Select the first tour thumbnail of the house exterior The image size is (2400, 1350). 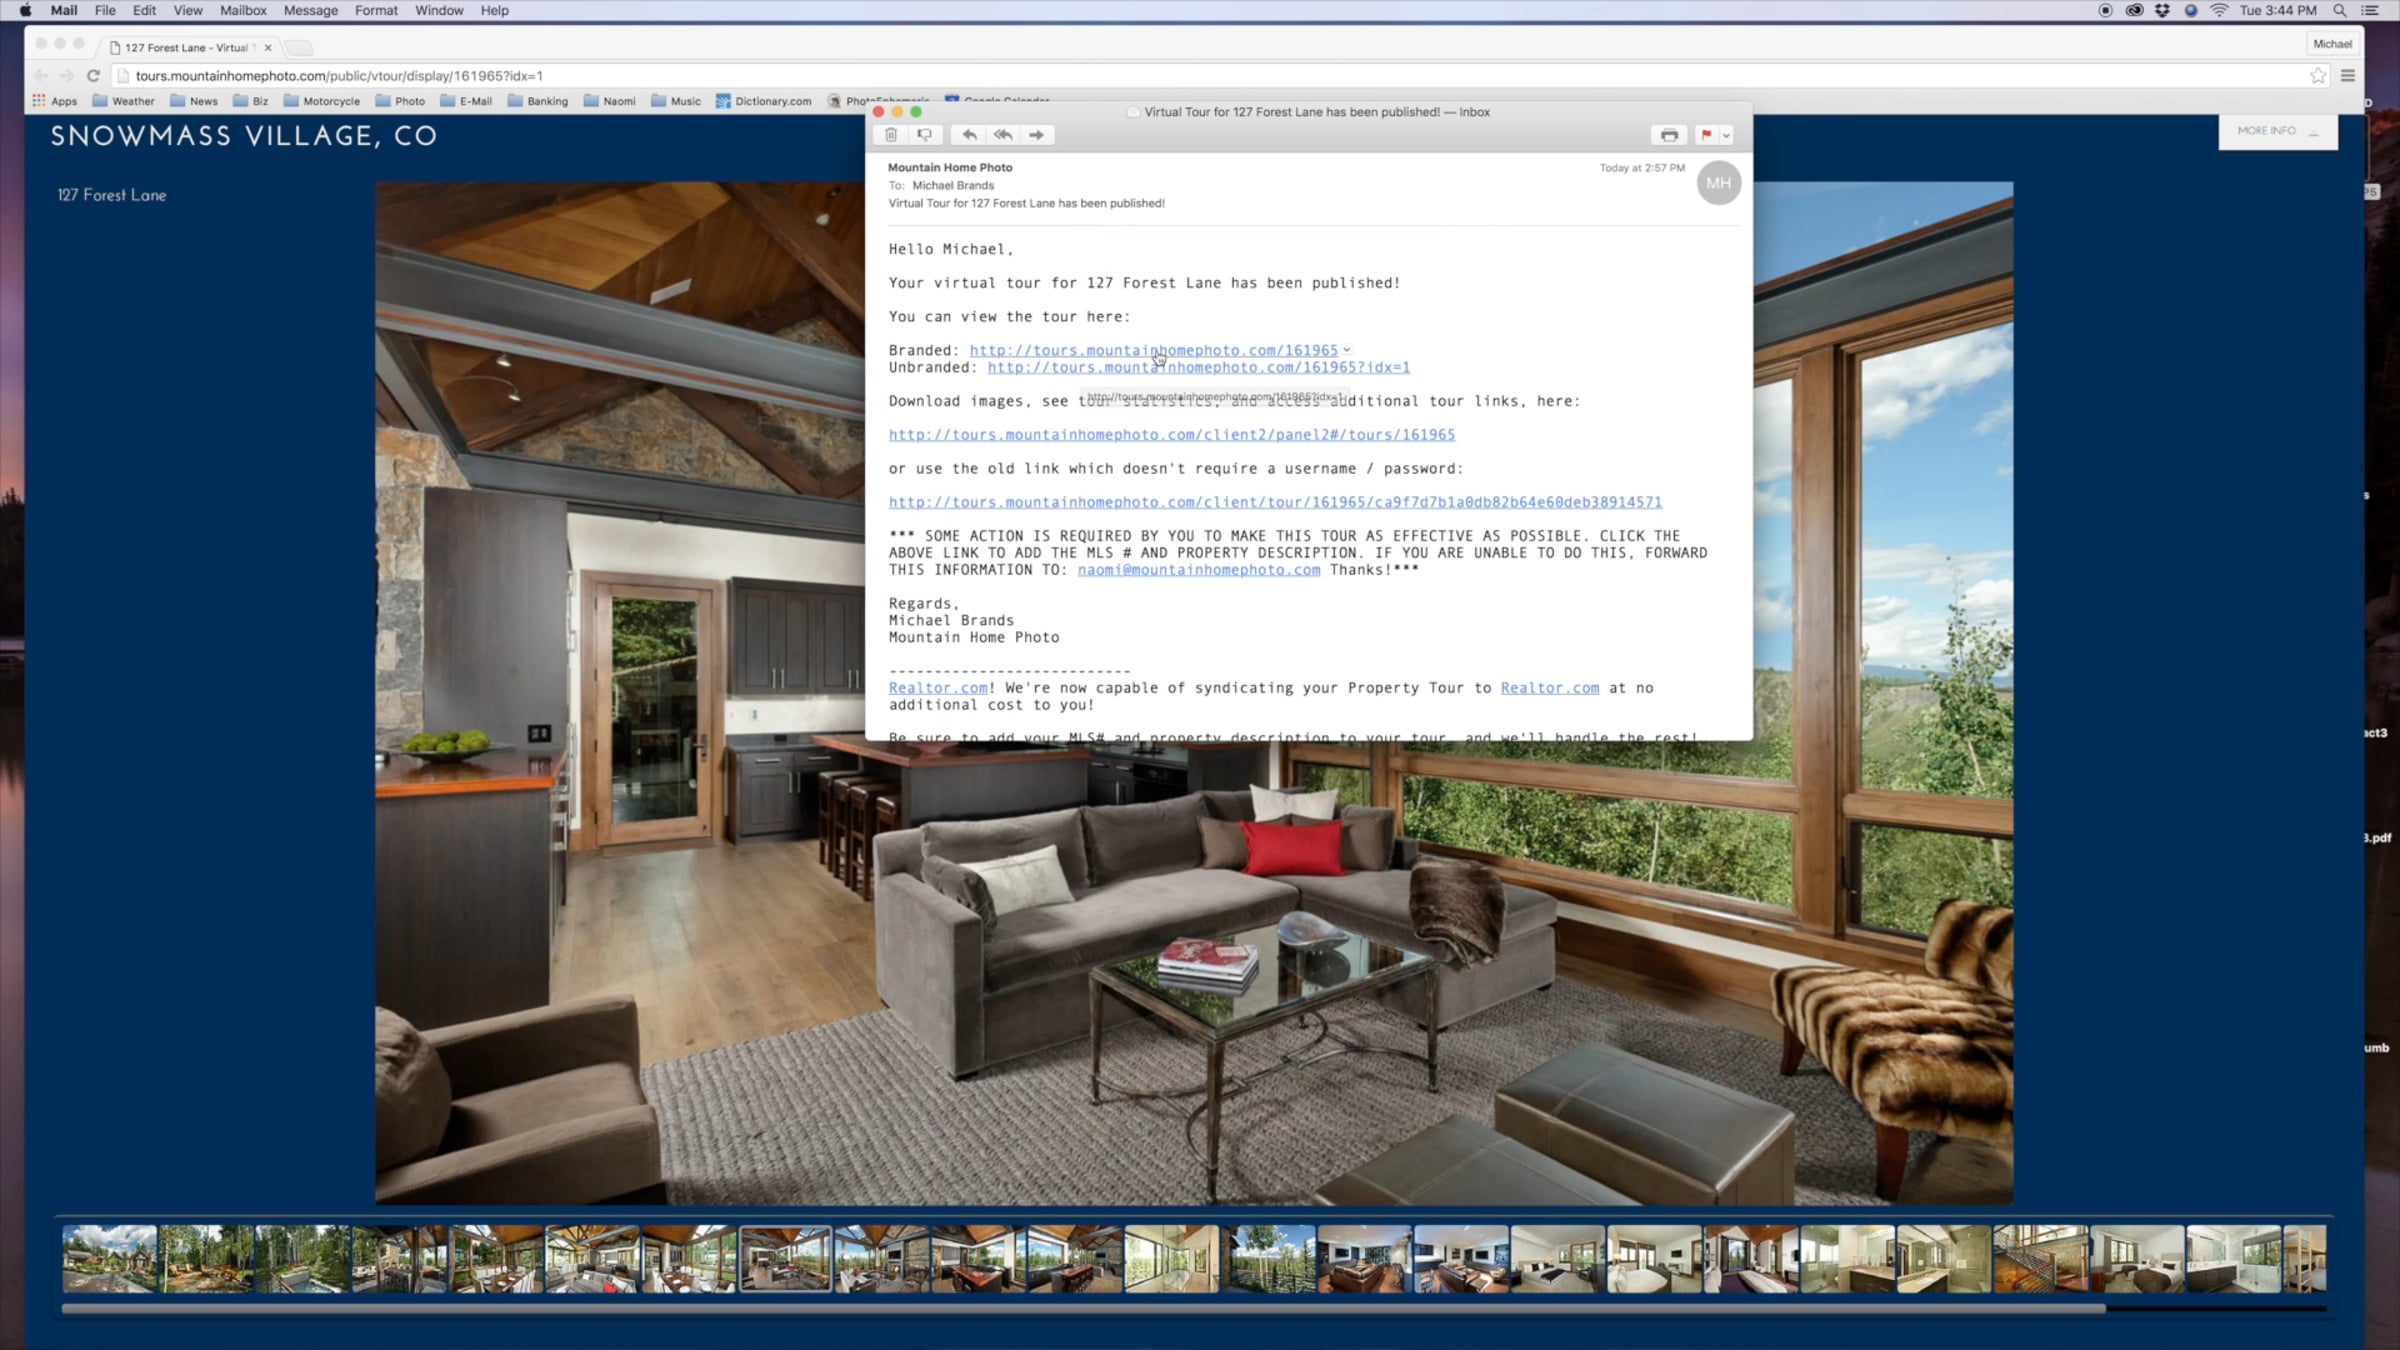[x=110, y=1259]
